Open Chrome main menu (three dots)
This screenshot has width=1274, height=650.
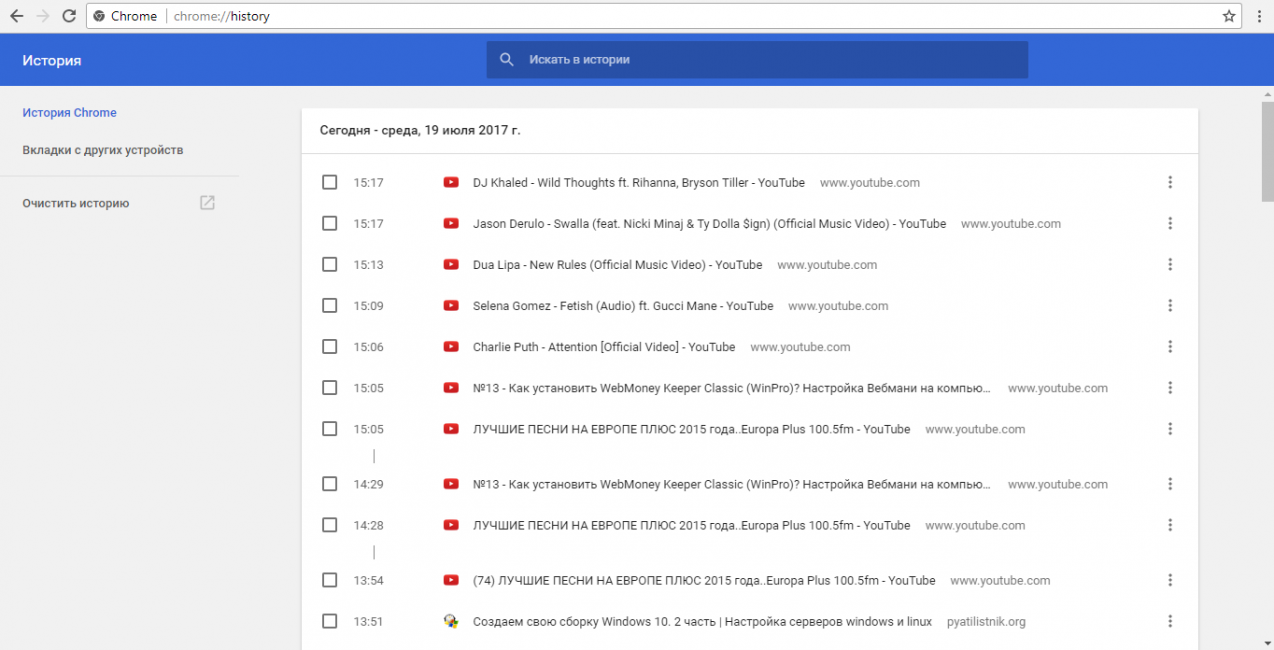click(x=1258, y=16)
